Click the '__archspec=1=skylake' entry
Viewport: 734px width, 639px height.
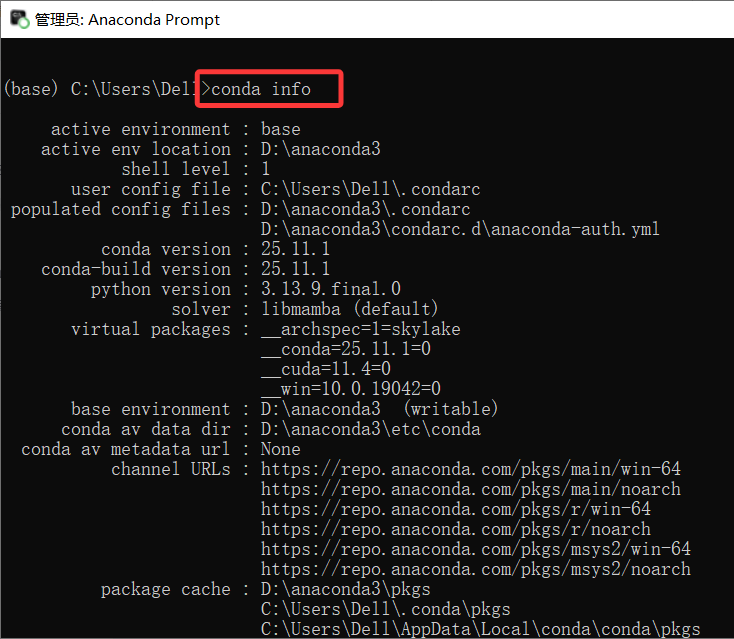360,330
